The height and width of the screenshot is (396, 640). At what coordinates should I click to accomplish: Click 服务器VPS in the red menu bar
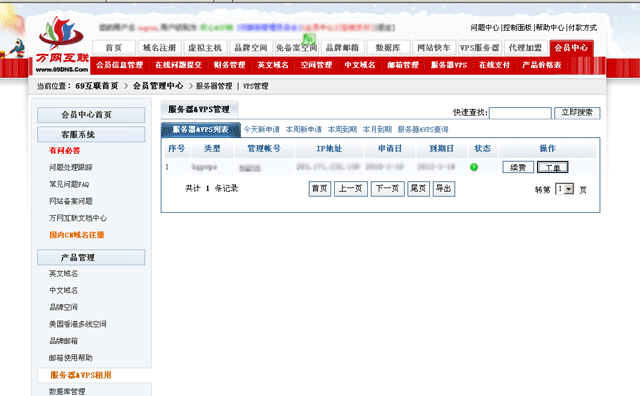click(x=449, y=65)
